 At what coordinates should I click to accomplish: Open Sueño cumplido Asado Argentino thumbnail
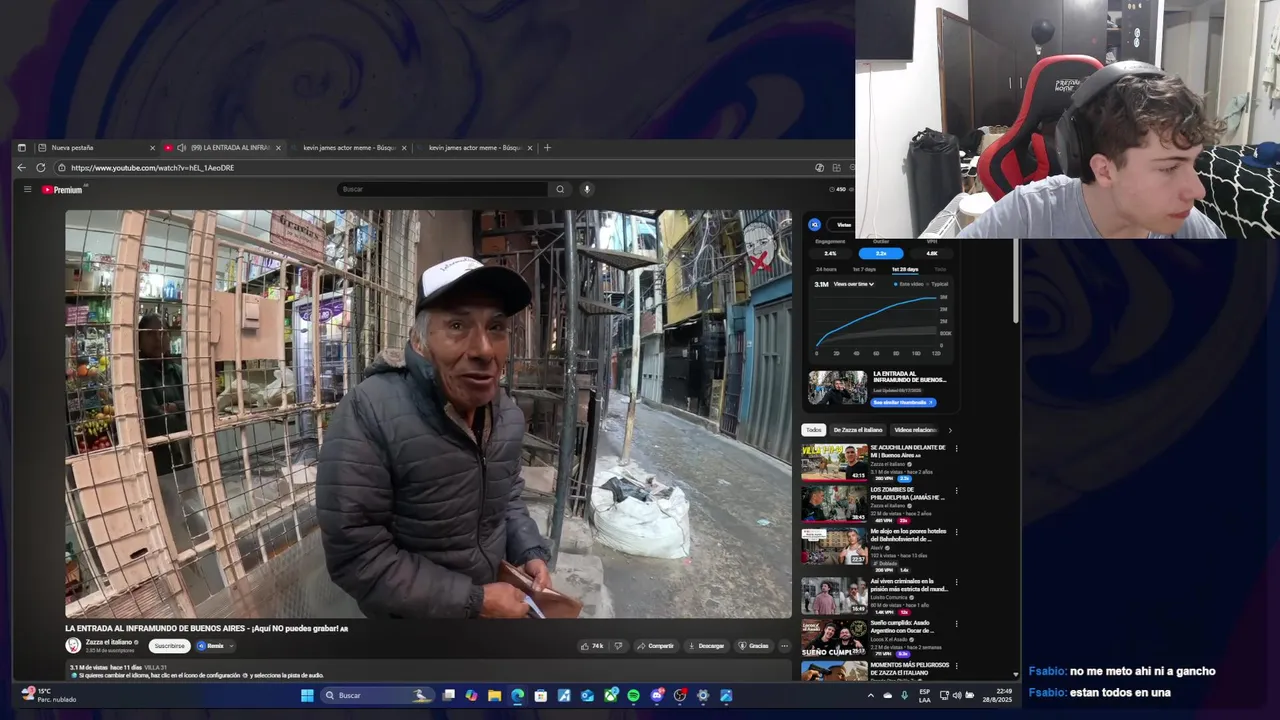834,638
